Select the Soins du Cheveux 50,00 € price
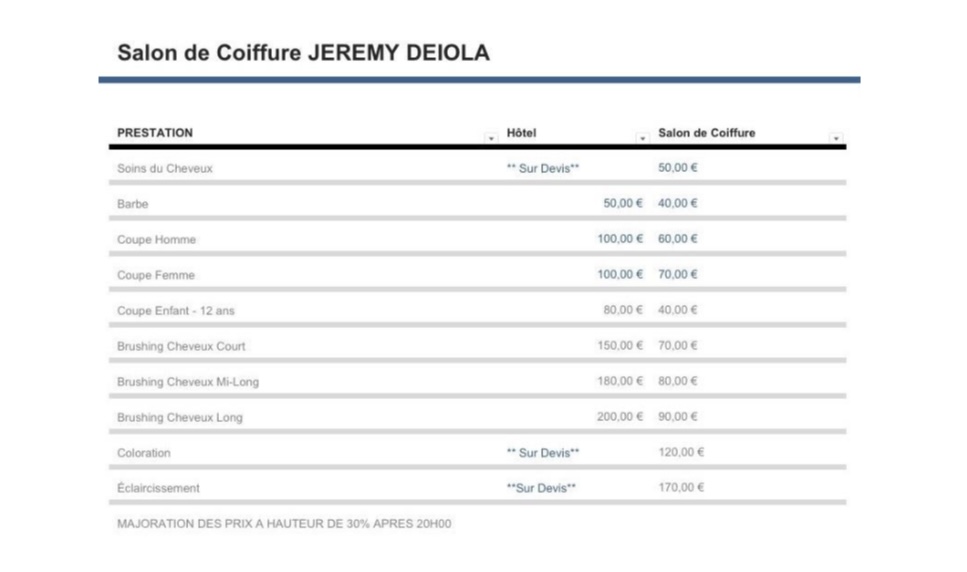This screenshot has width=967, height=572. pyautogui.click(x=677, y=168)
